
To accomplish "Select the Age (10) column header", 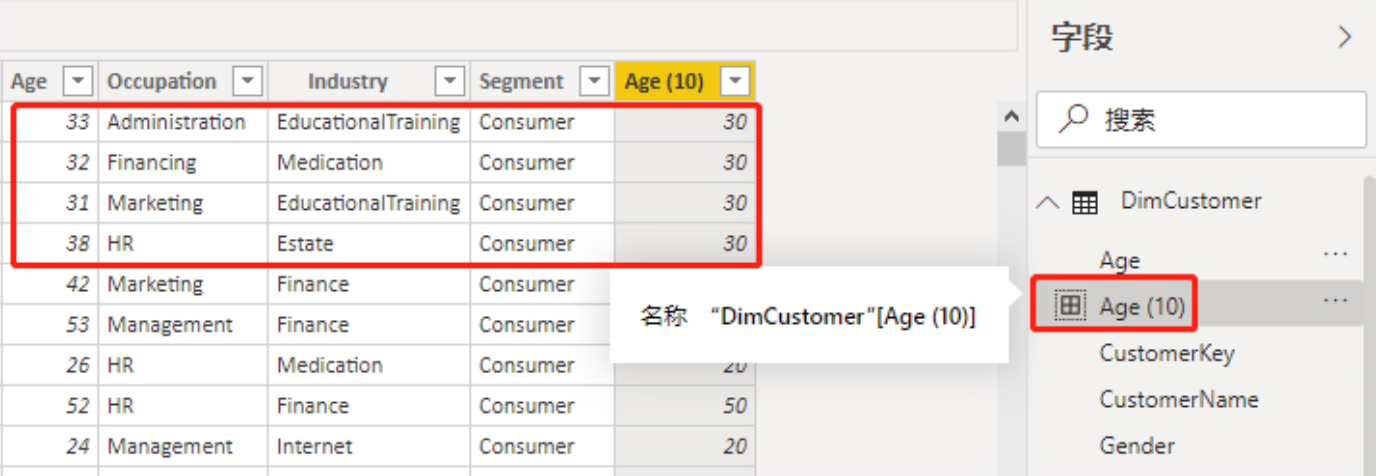I will click(x=665, y=82).
